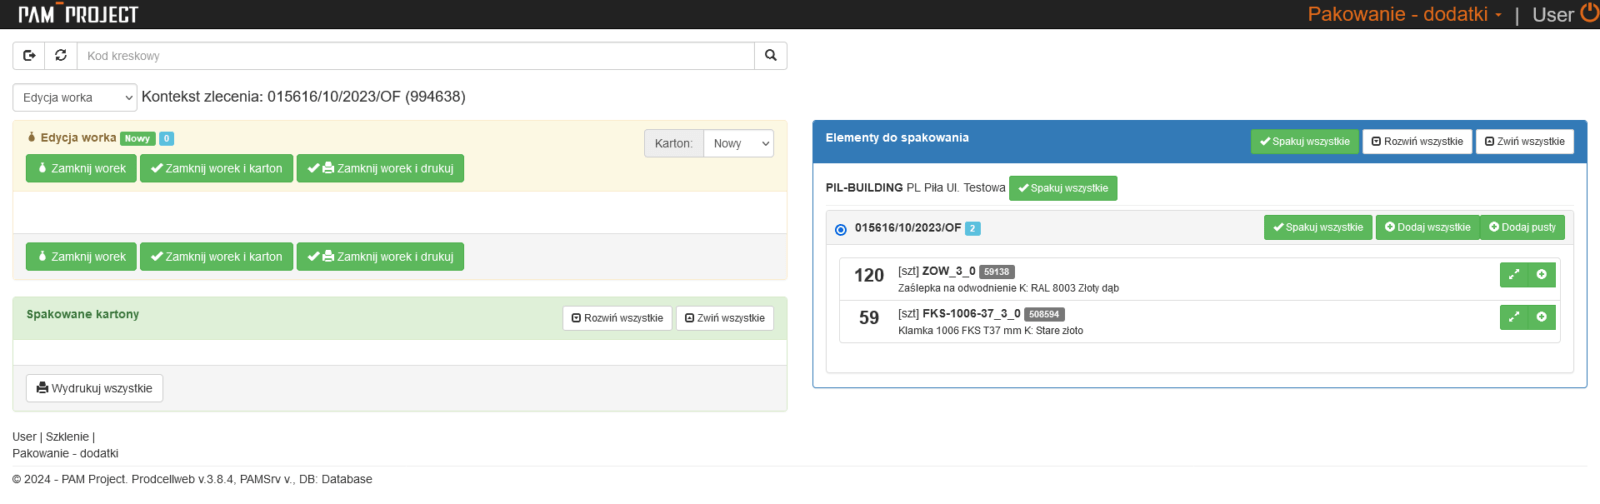This screenshot has width=1600, height=504.
Task: Click Dodaj pusty button
Action: [x=1522, y=228]
